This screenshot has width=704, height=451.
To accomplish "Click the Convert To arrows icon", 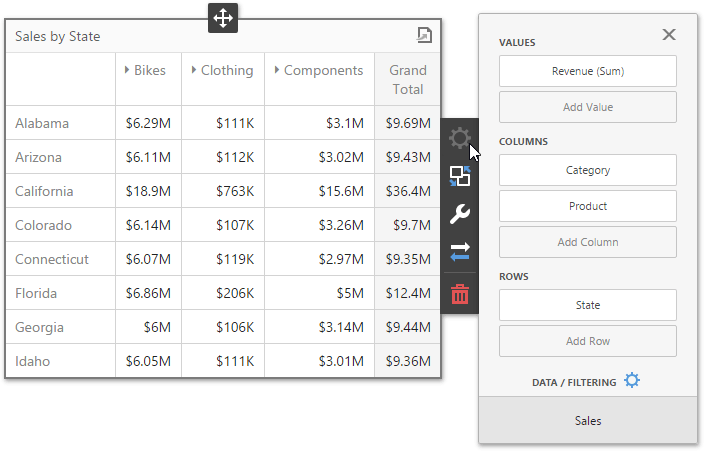I will (x=460, y=252).
